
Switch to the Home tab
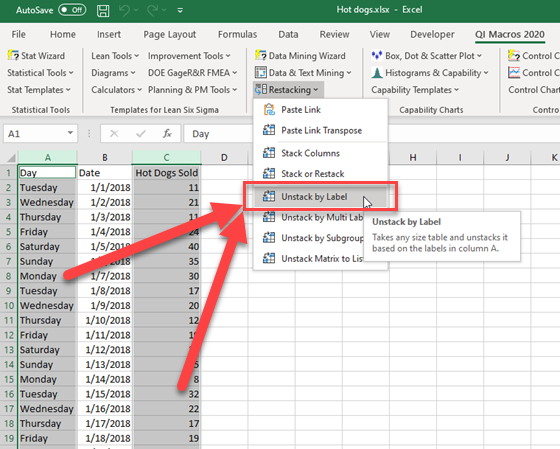click(63, 34)
